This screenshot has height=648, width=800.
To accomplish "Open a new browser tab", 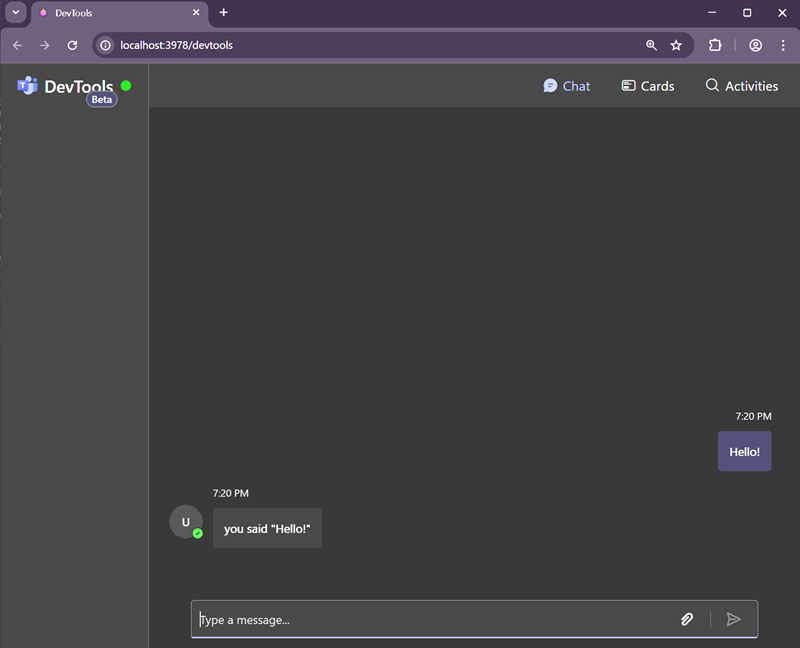I will tap(224, 12).
